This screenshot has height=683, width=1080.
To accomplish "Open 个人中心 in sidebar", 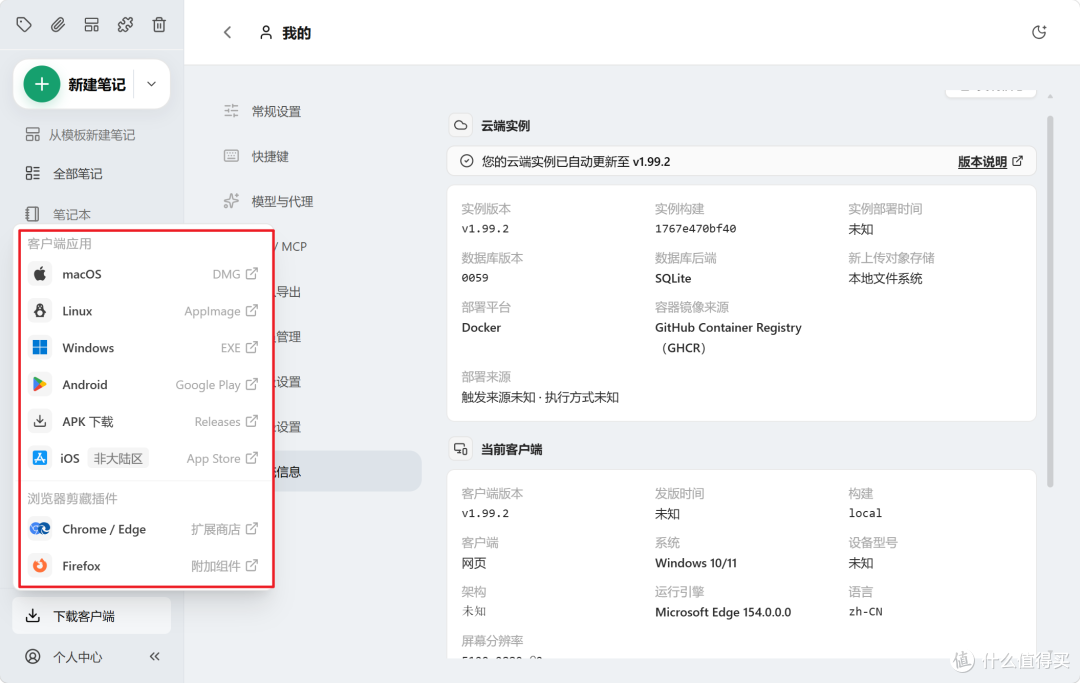I will [x=64, y=657].
